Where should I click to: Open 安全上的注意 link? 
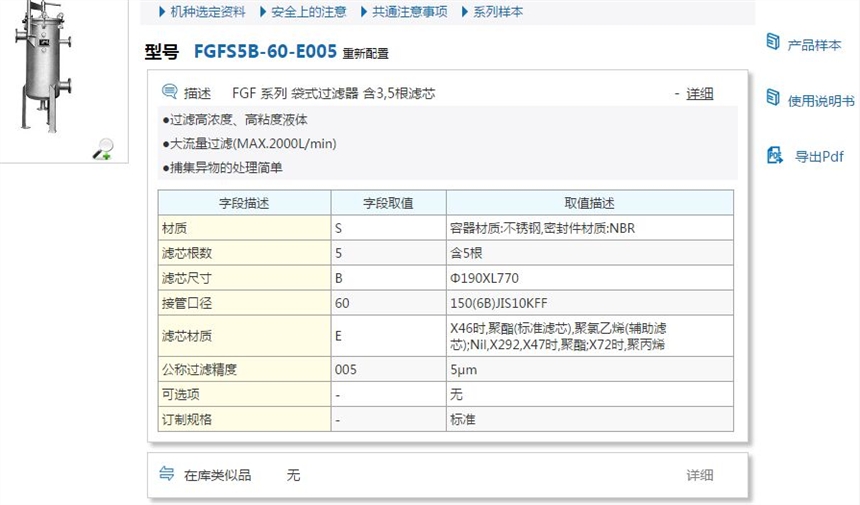click(x=309, y=12)
